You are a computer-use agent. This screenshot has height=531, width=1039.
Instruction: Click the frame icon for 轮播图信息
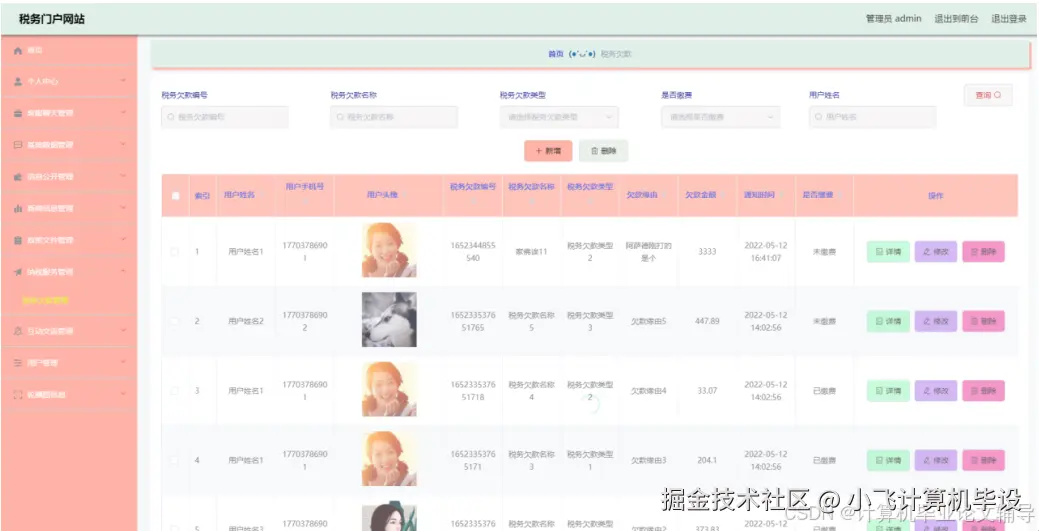click(x=18, y=394)
